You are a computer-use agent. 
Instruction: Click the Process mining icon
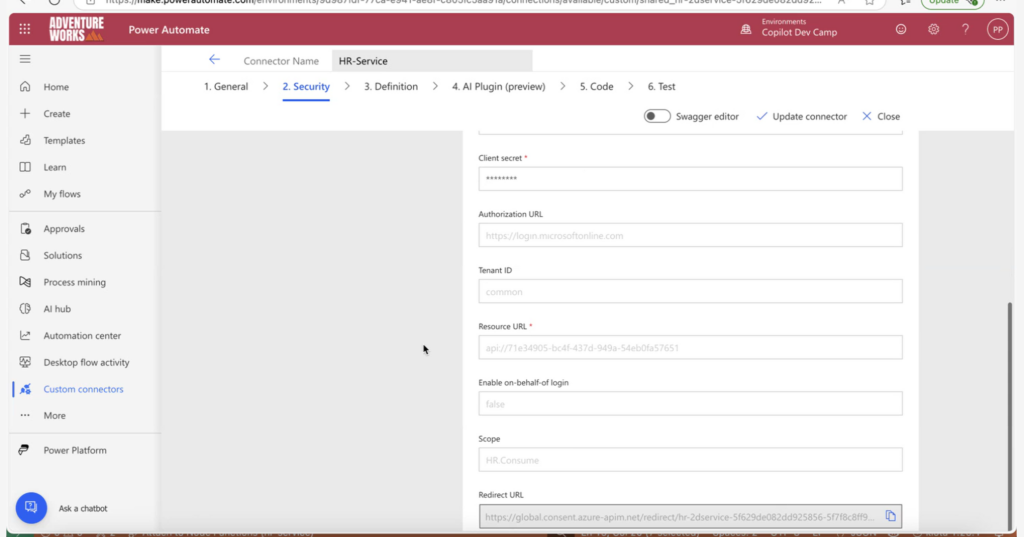[25, 282]
